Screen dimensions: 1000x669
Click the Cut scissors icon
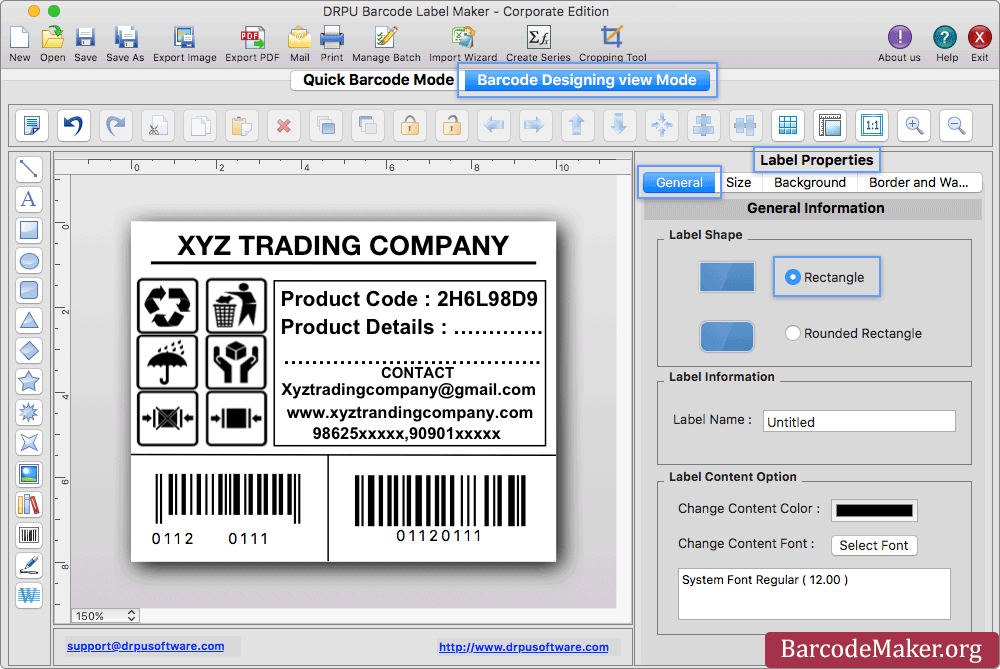(158, 125)
